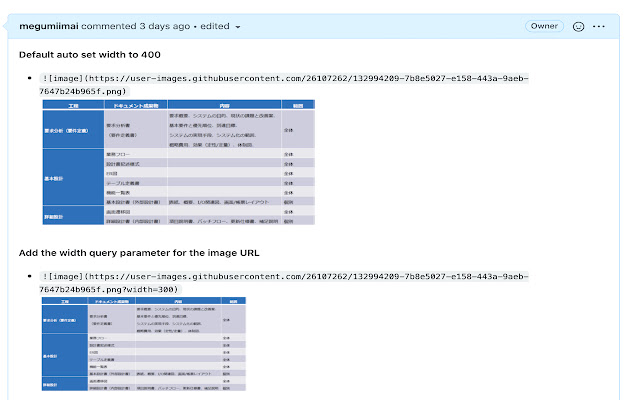The height and width of the screenshot is (400, 640).
Task: Click the Owner badge label
Action: [x=544, y=26]
